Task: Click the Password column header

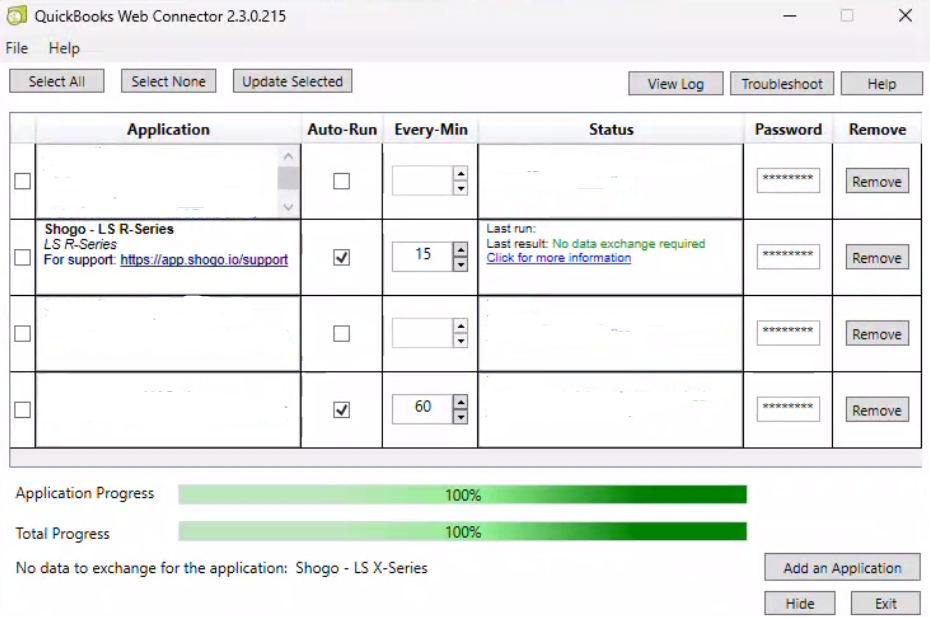Action: [x=788, y=129]
